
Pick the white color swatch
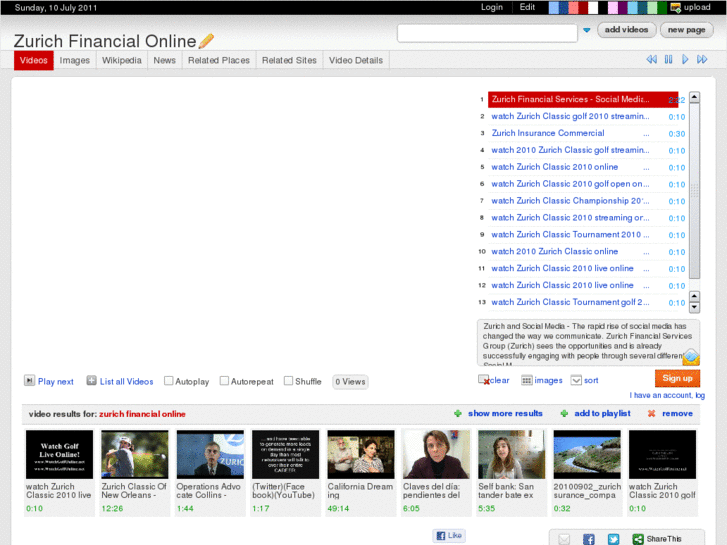tap(593, 7)
